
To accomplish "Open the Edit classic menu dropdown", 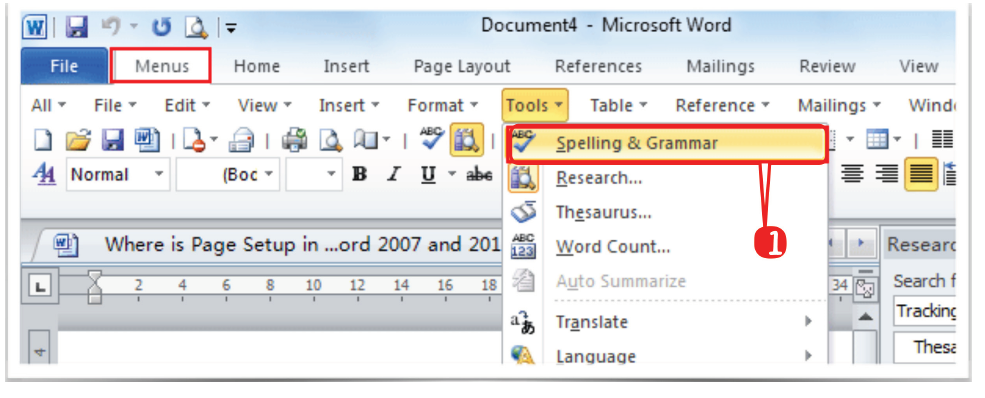I will [x=187, y=105].
